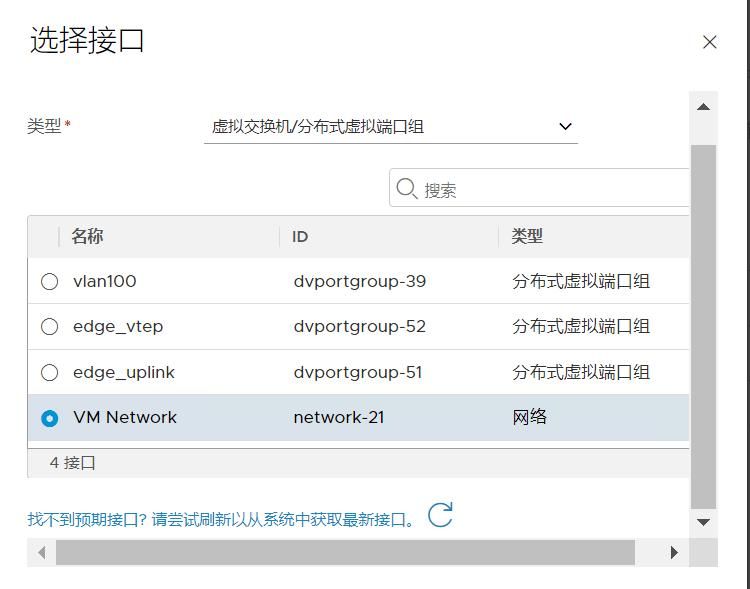750x589 pixels.
Task: Select the VM Network radio button
Action: point(49,418)
